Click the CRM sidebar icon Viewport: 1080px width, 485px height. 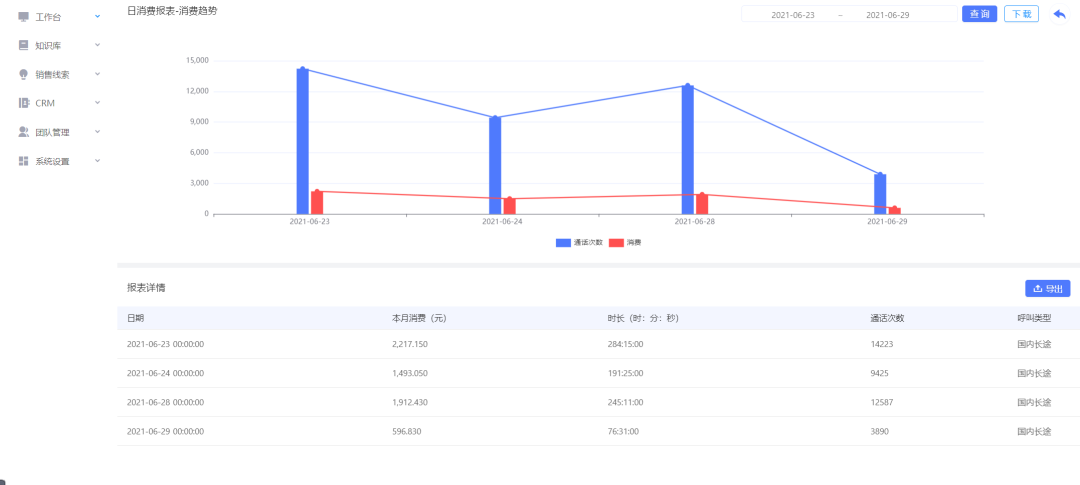pos(23,103)
